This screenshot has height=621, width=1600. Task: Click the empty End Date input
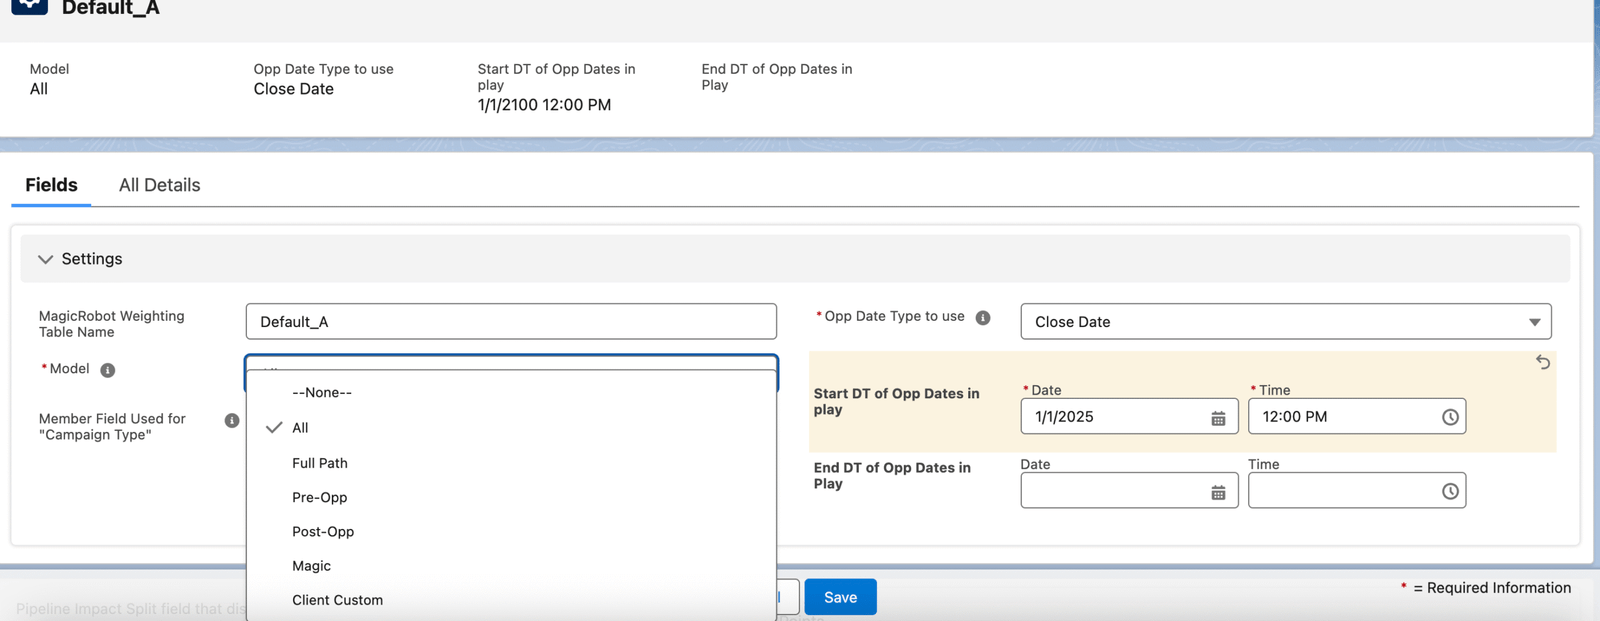pos(1129,491)
